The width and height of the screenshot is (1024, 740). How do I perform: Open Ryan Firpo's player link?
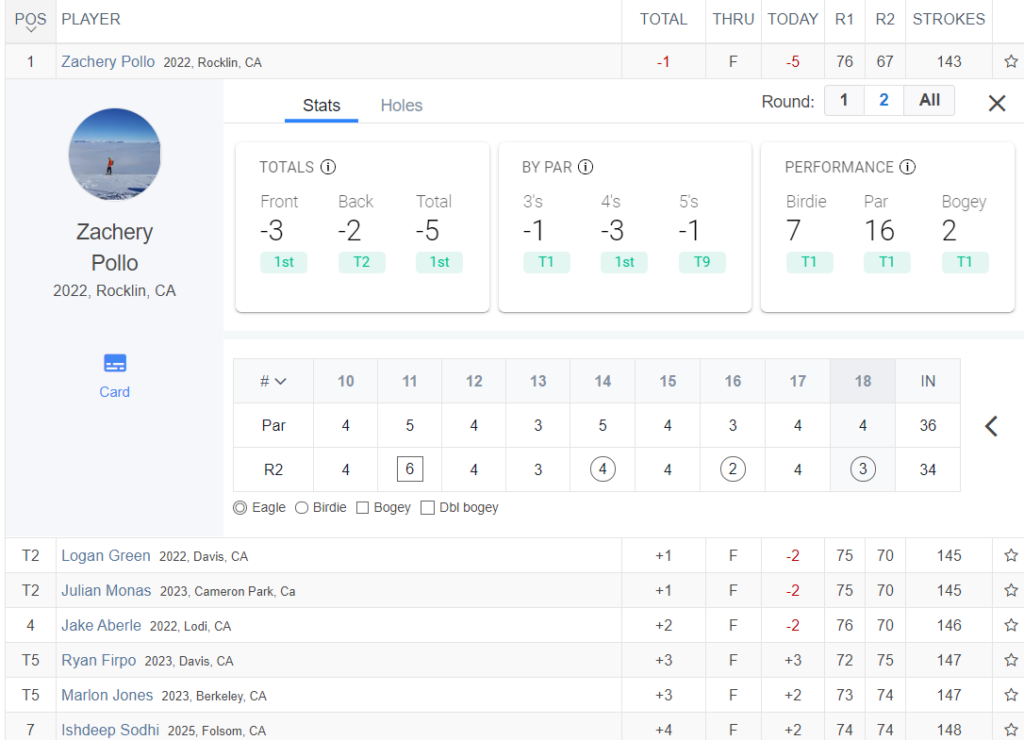pos(99,660)
